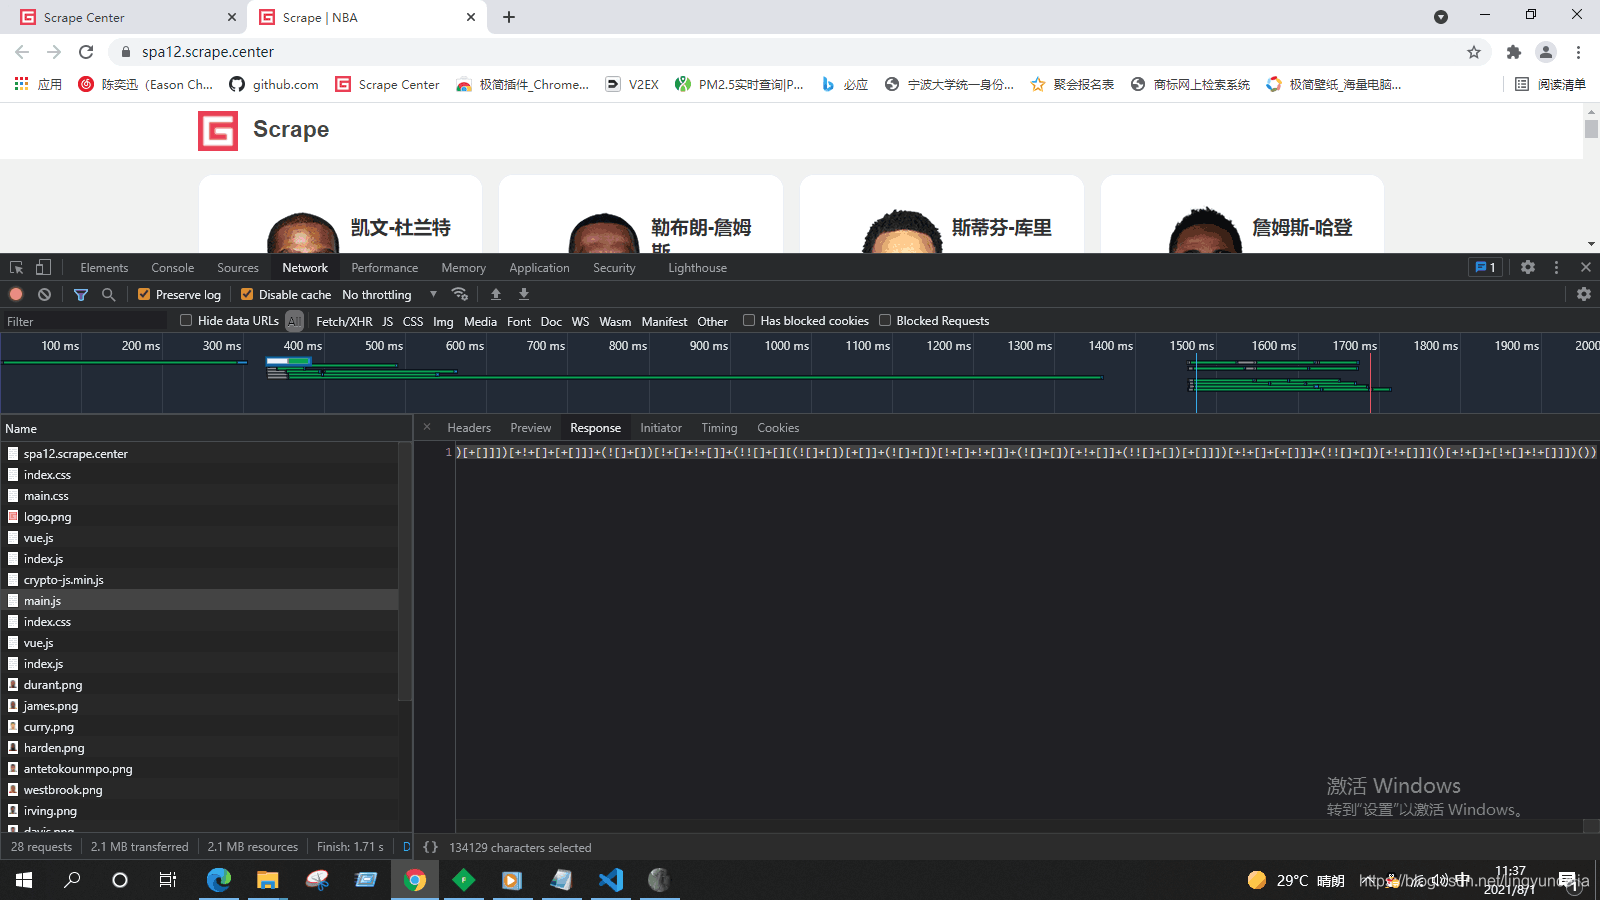The width and height of the screenshot is (1600, 900).
Task: Open a new browser tab
Action: (x=509, y=17)
